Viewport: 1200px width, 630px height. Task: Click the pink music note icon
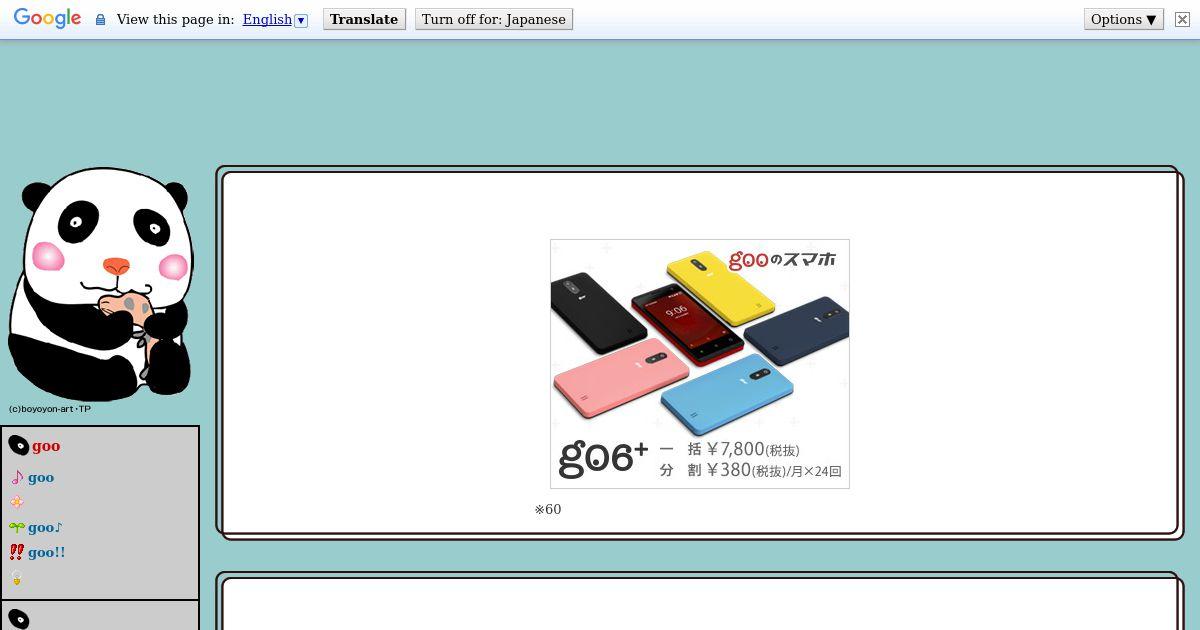tap(17, 478)
